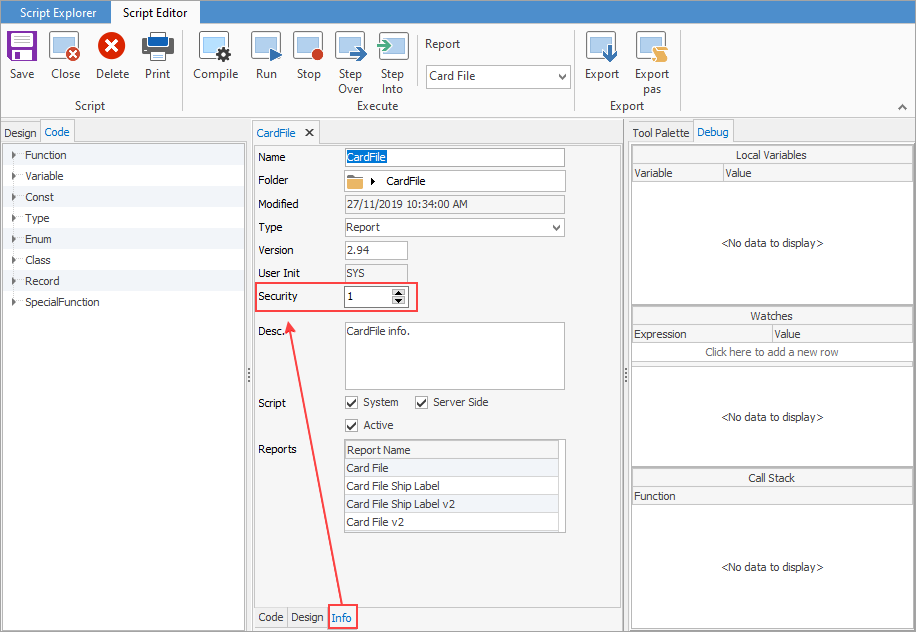Image resolution: width=916 pixels, height=632 pixels.
Task: Click here to add a new watch row
Action: point(771,352)
